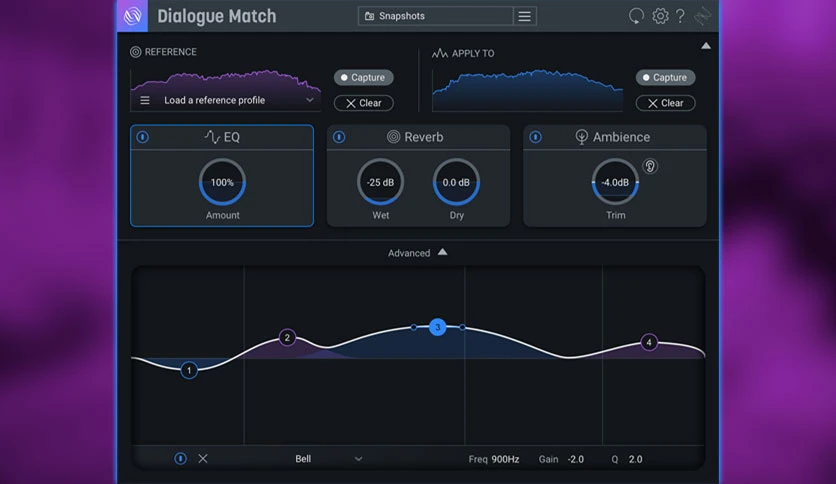The height and width of the screenshot is (484, 836).
Task: Toggle the Reverb module power button
Action: click(x=339, y=137)
